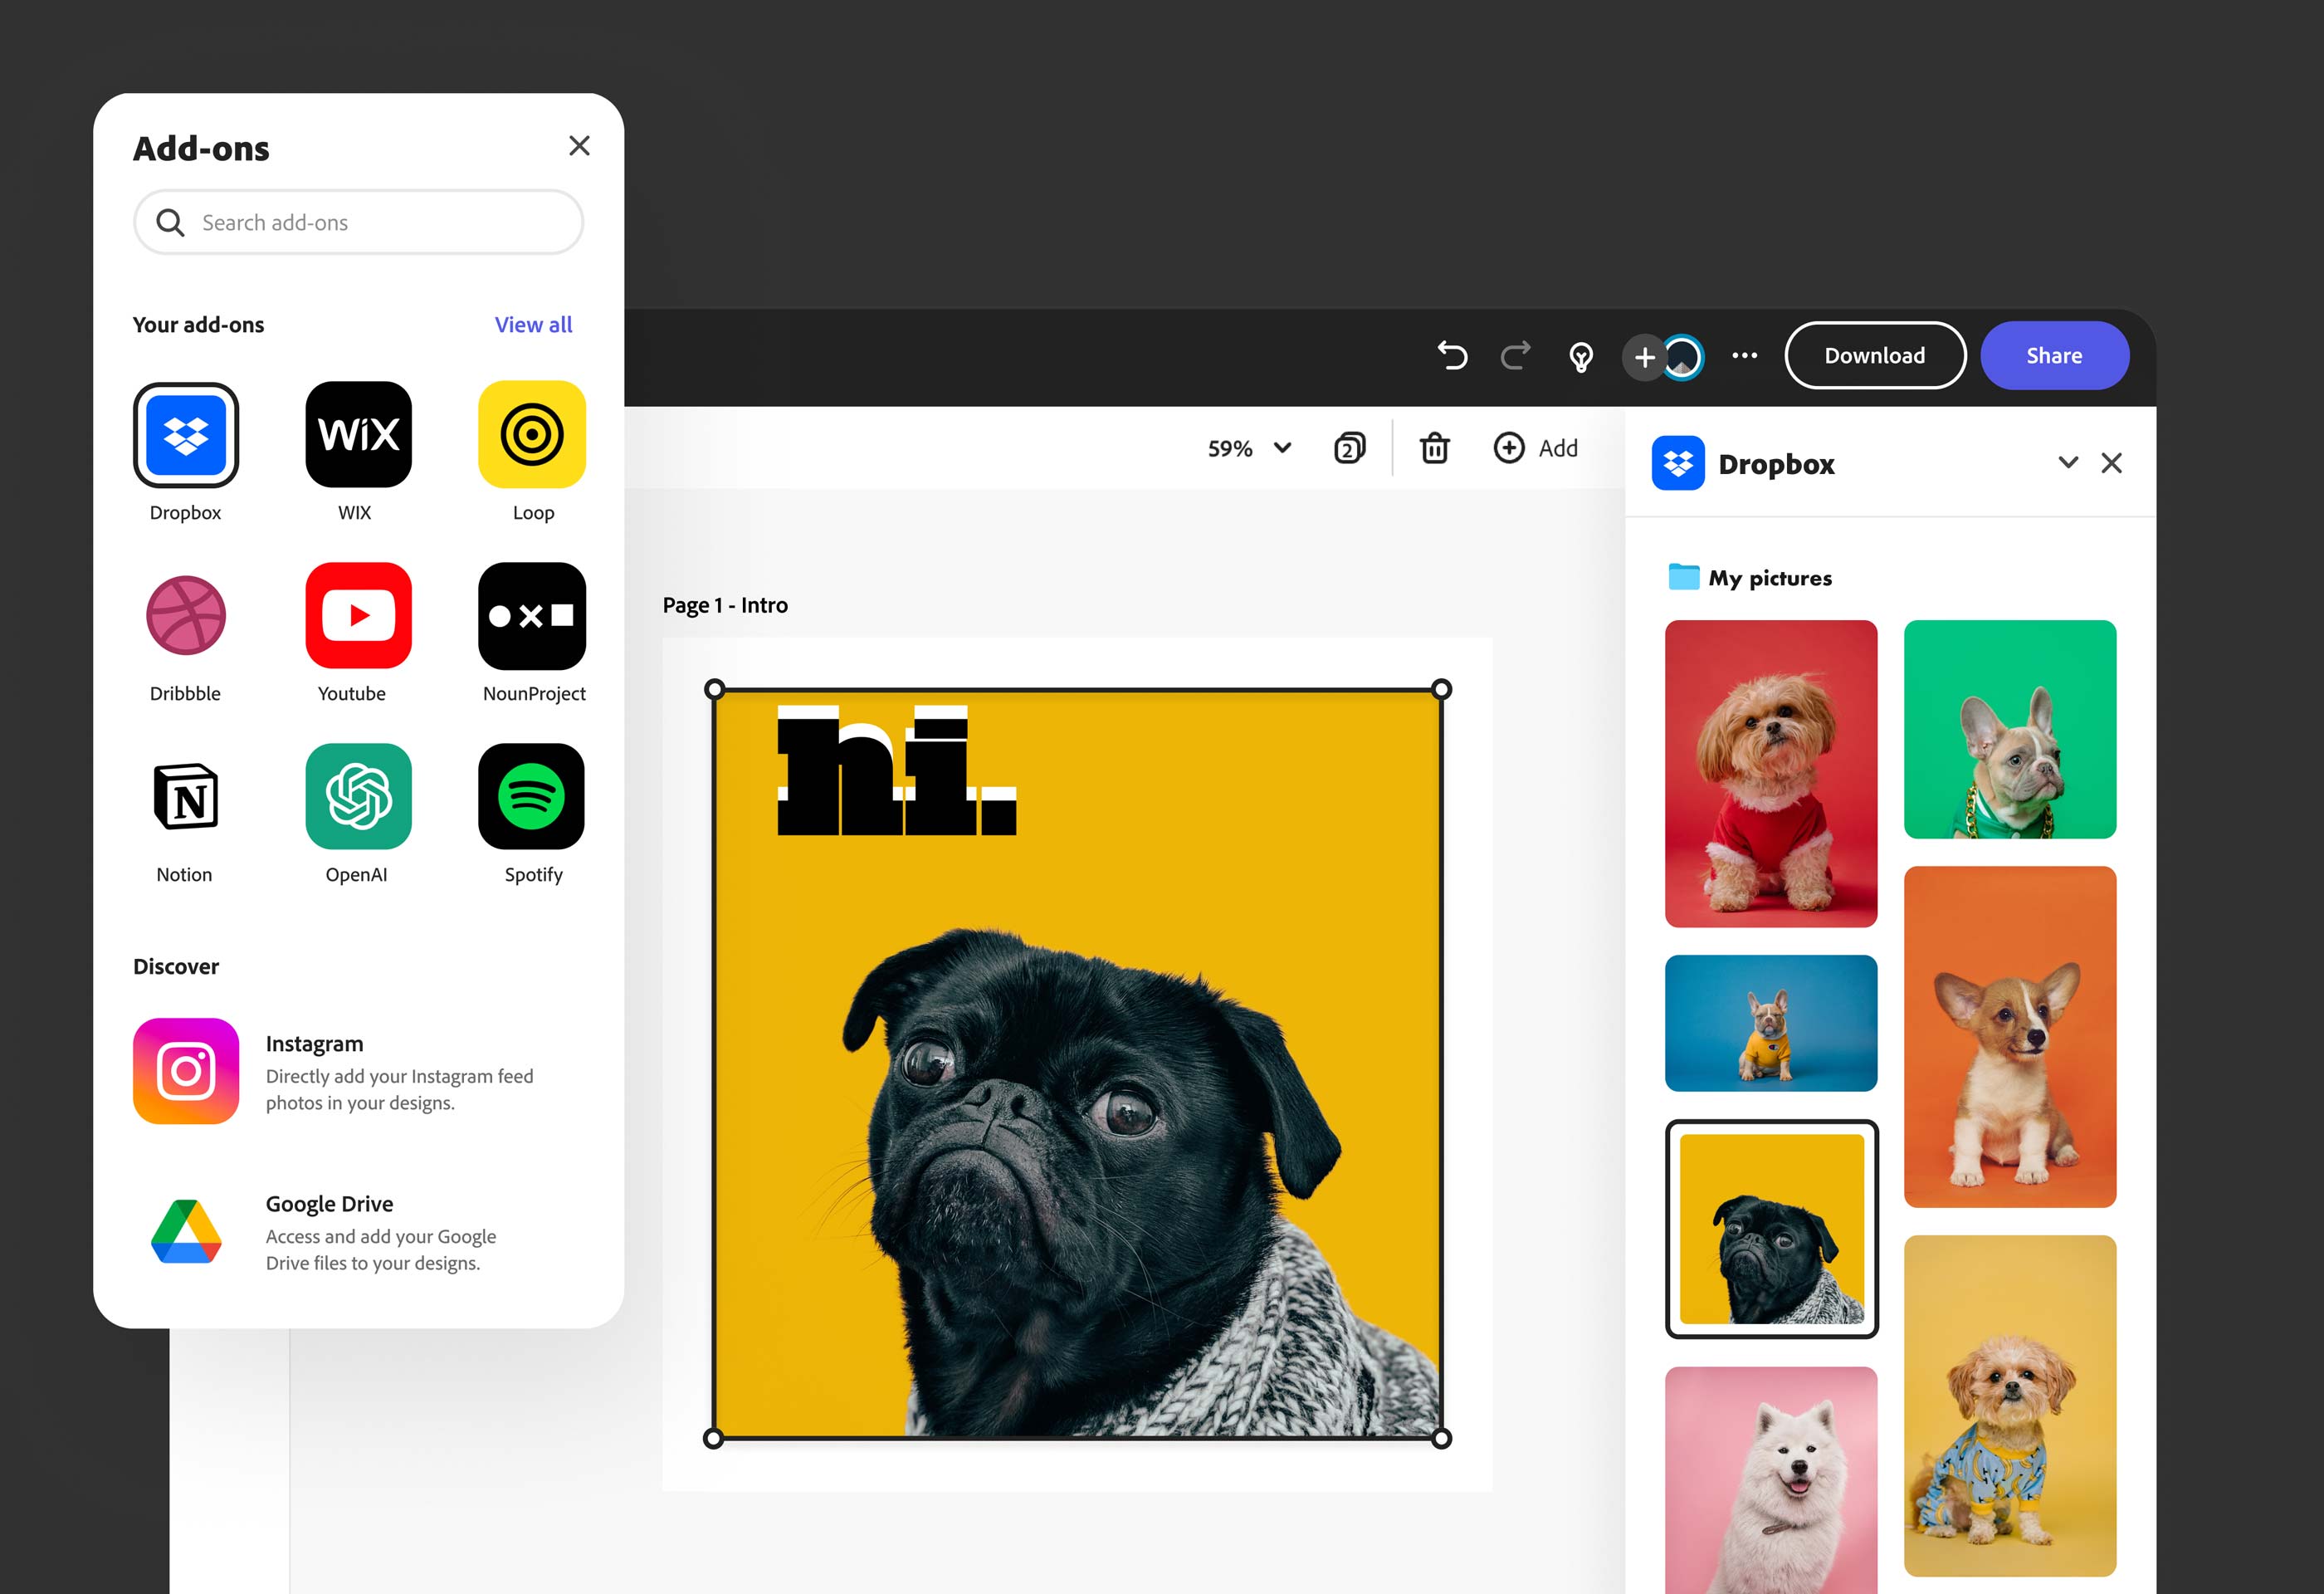Collapse the Dropbox panel chevron
This screenshot has height=1594, width=2324.
coord(2068,463)
